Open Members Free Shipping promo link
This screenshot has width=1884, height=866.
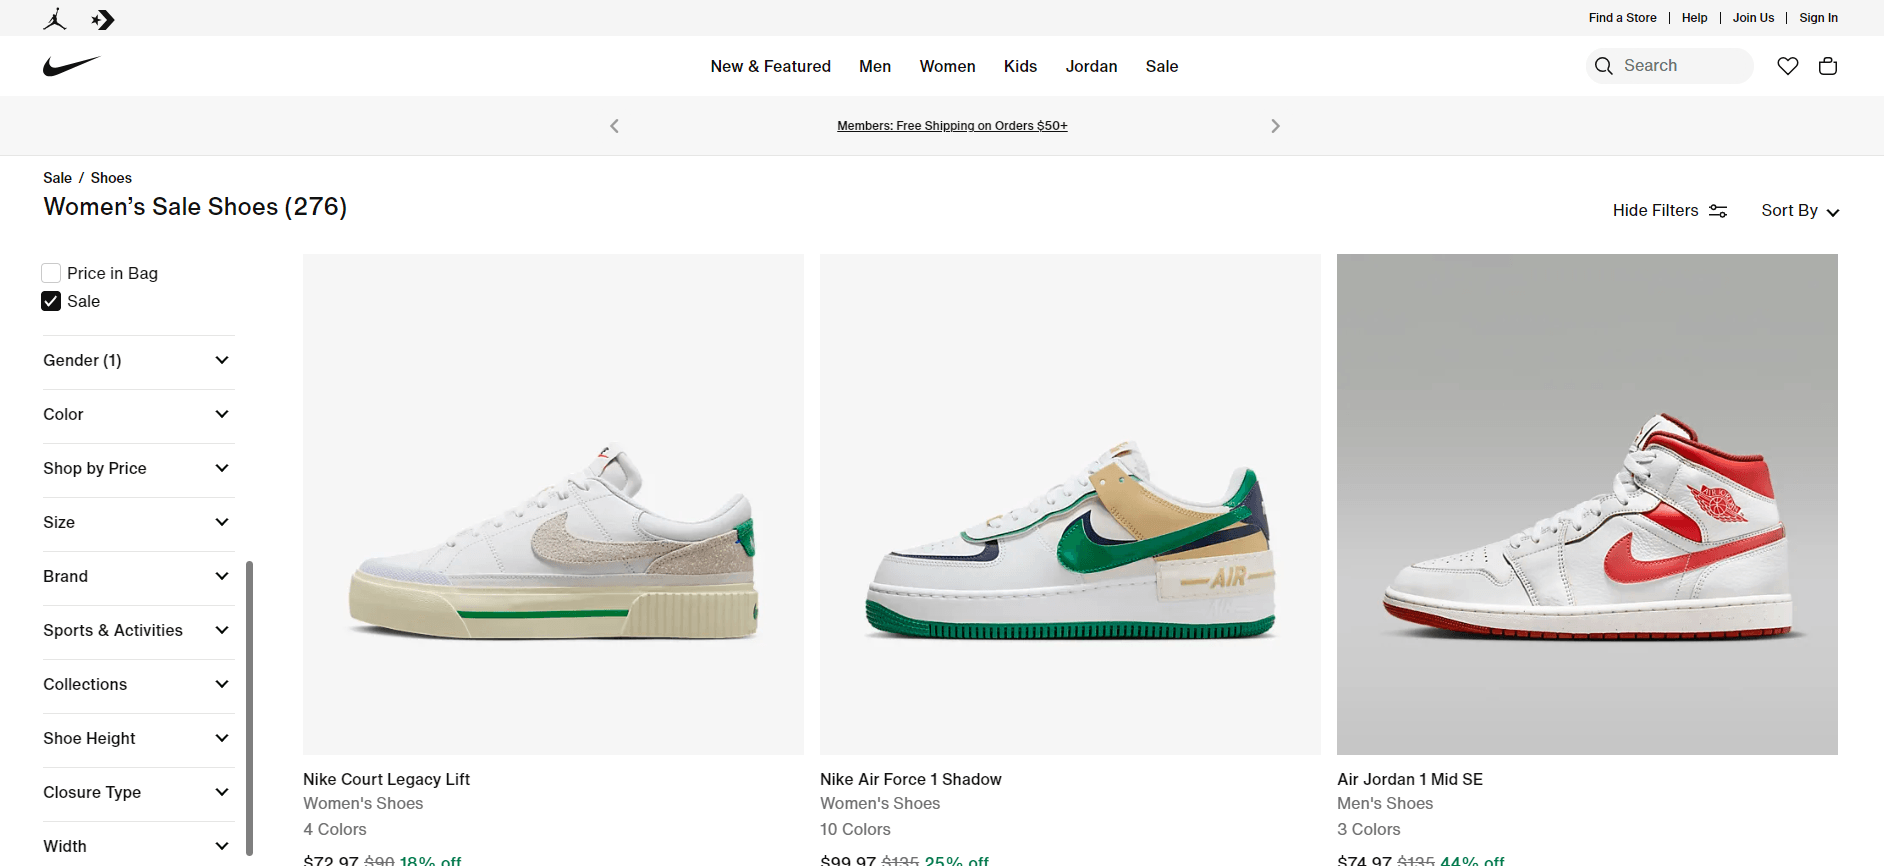[952, 126]
